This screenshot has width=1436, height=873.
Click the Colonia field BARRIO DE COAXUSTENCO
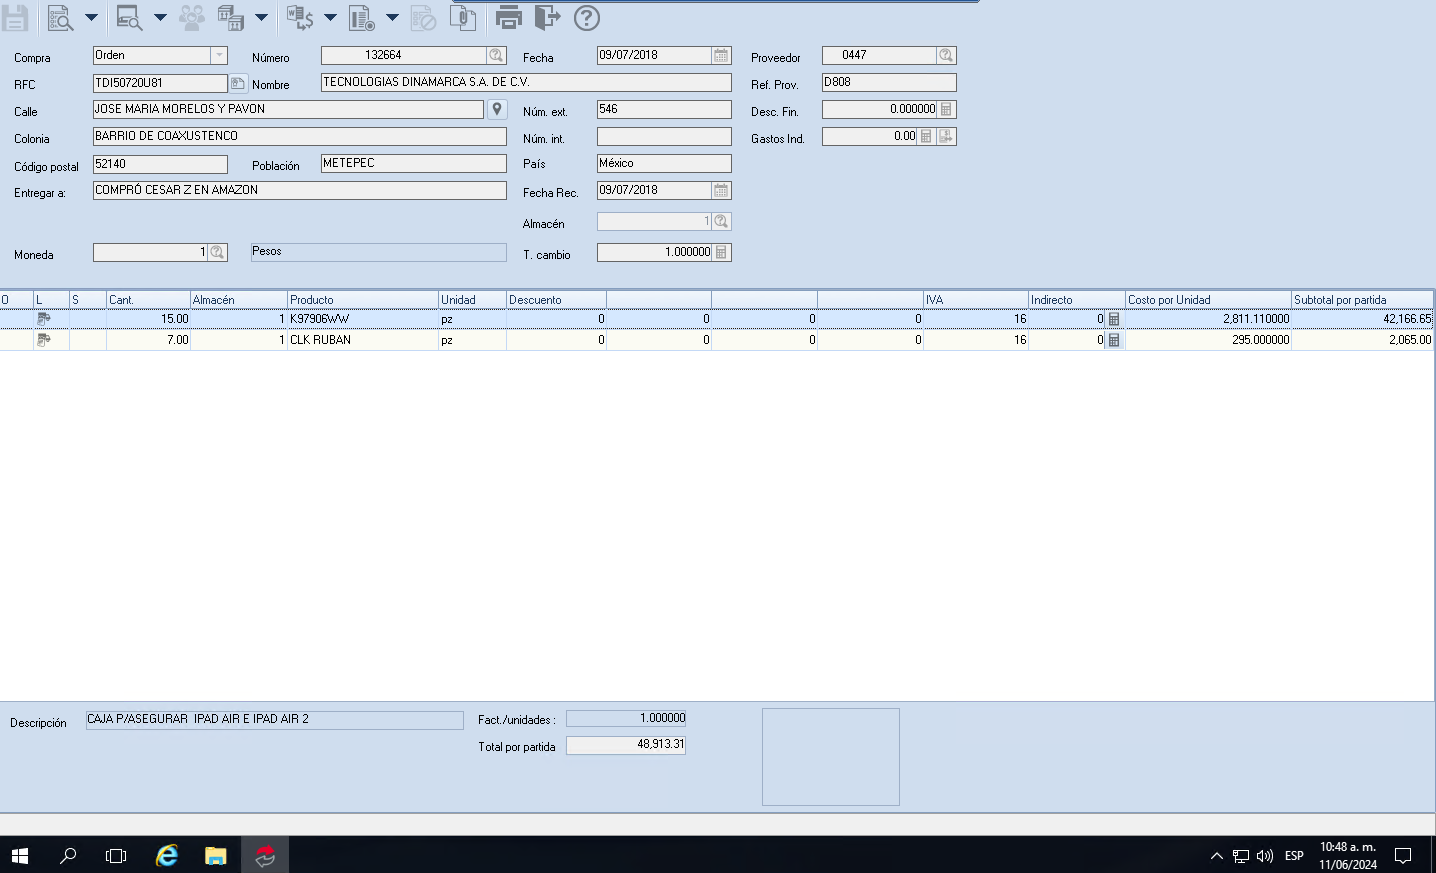pyautogui.click(x=300, y=136)
